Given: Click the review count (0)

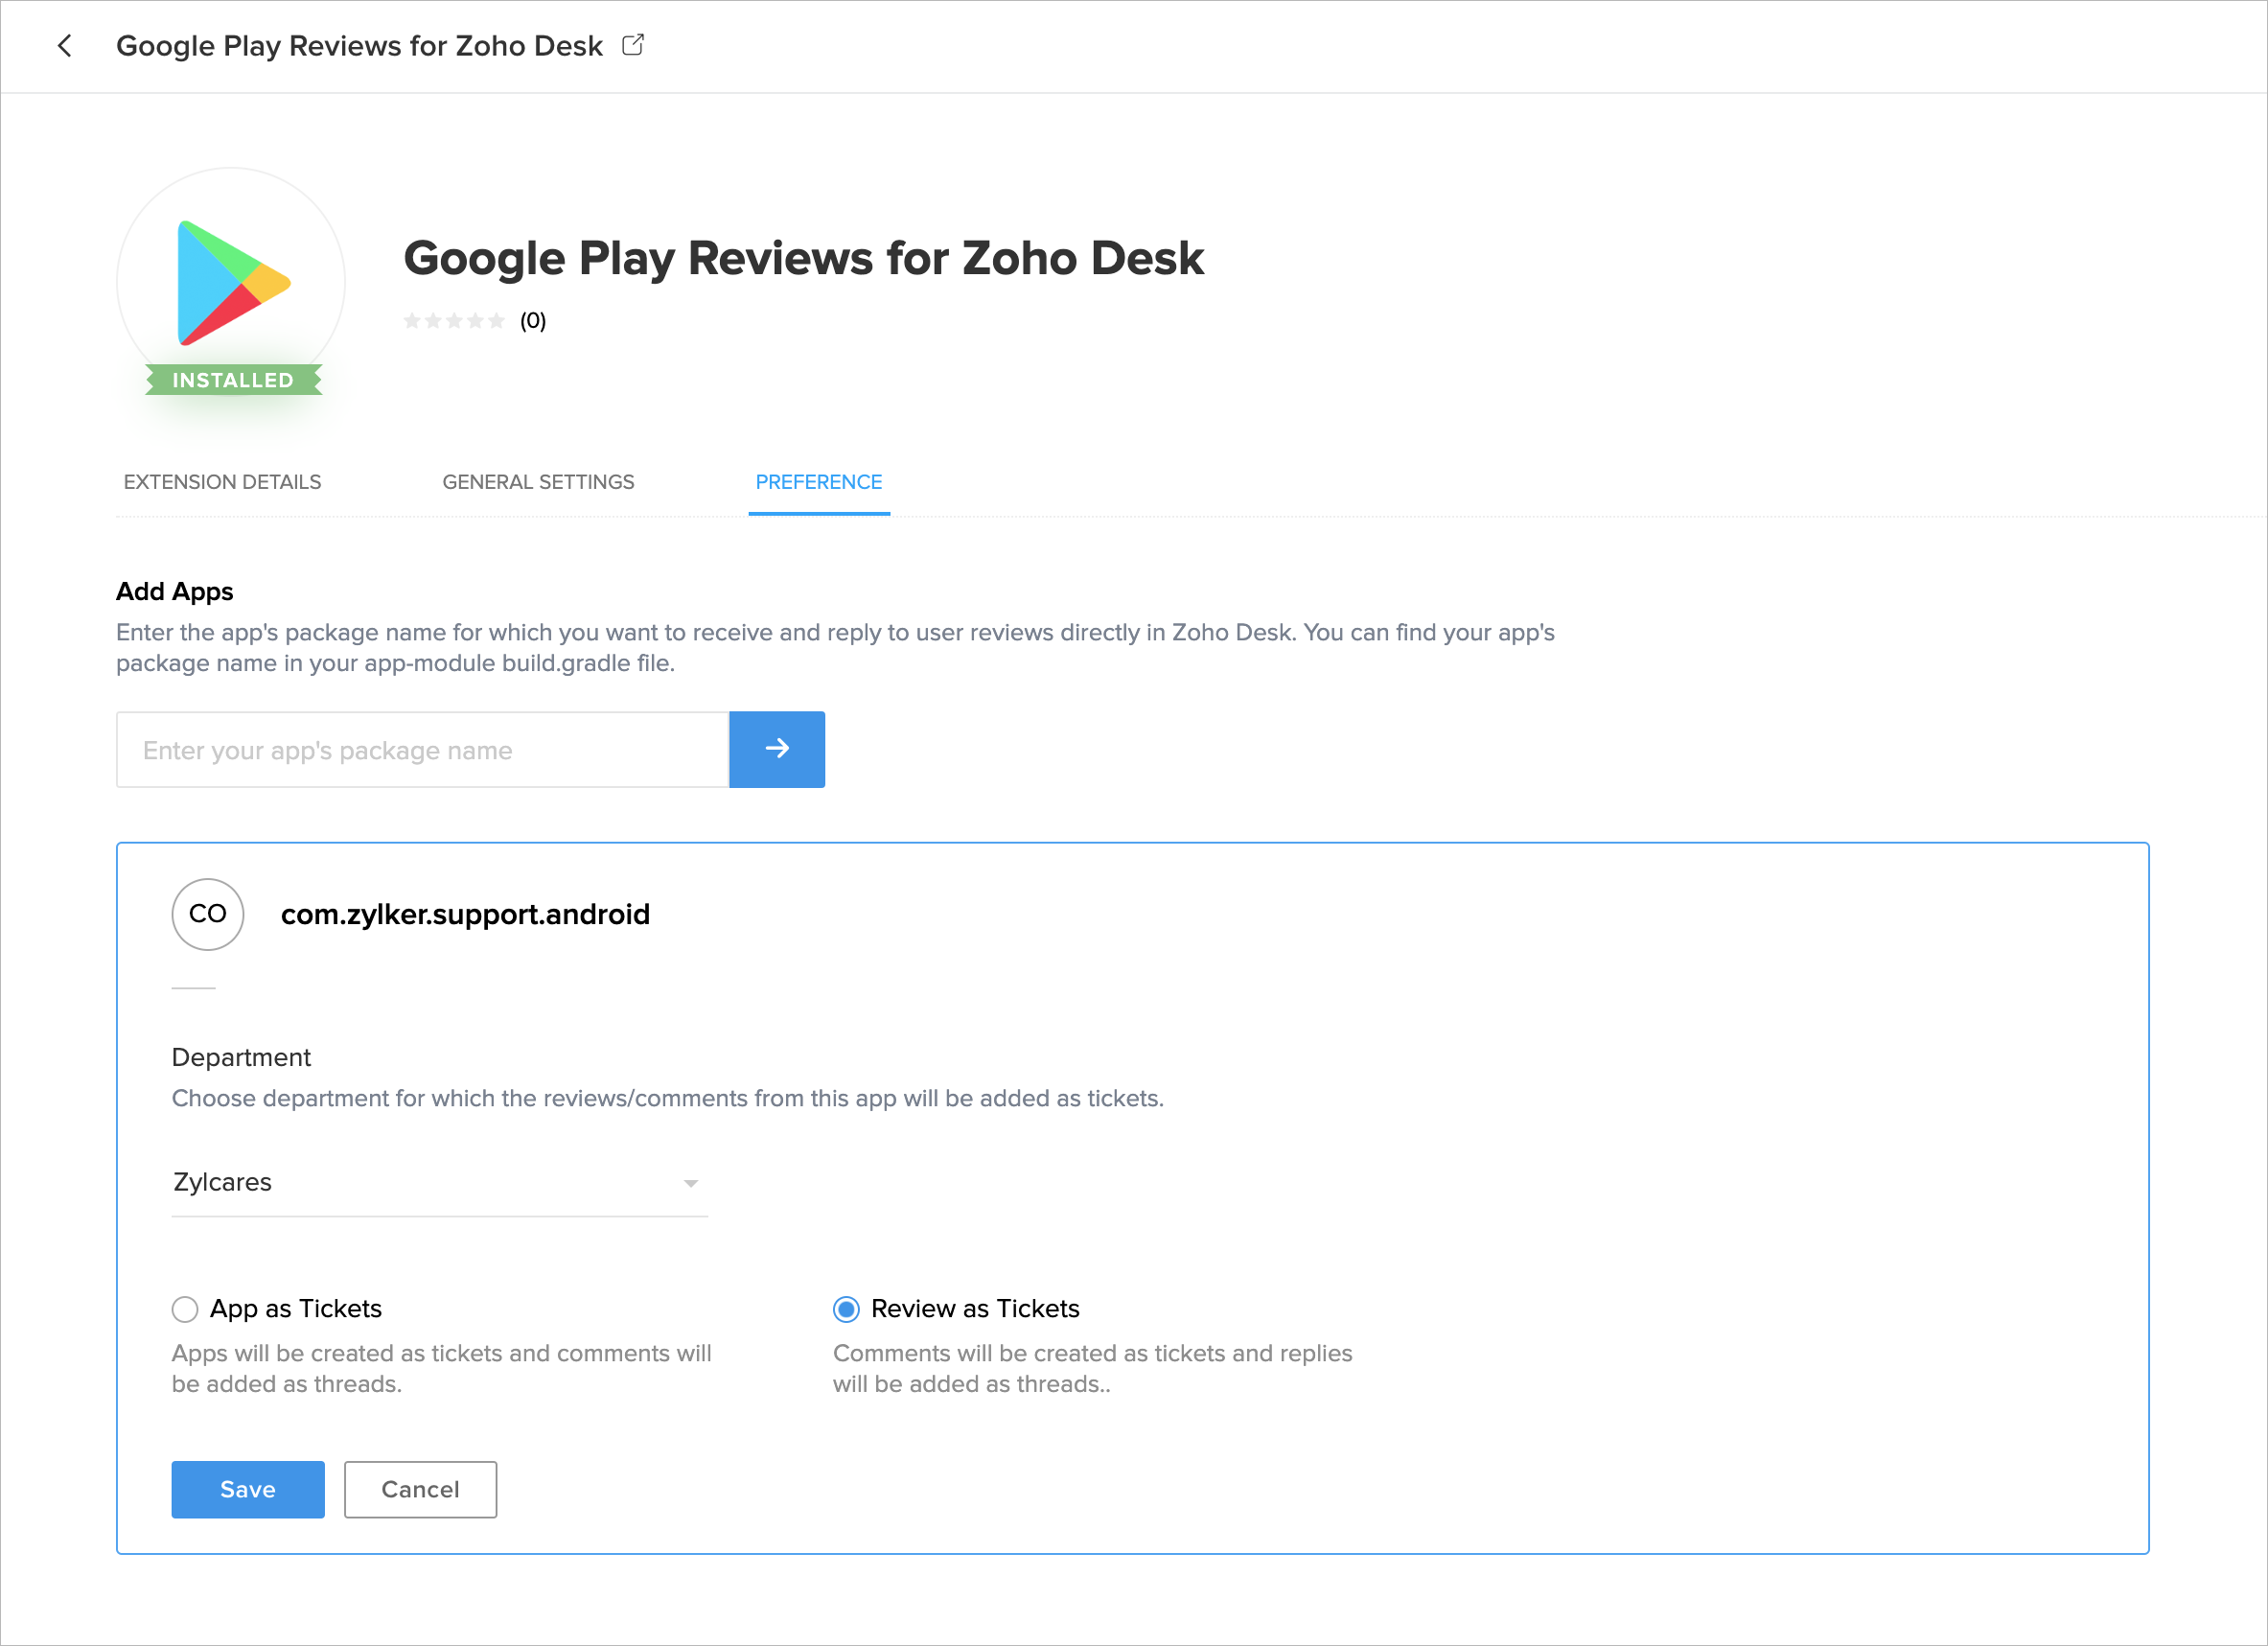Looking at the screenshot, I should (x=532, y=321).
